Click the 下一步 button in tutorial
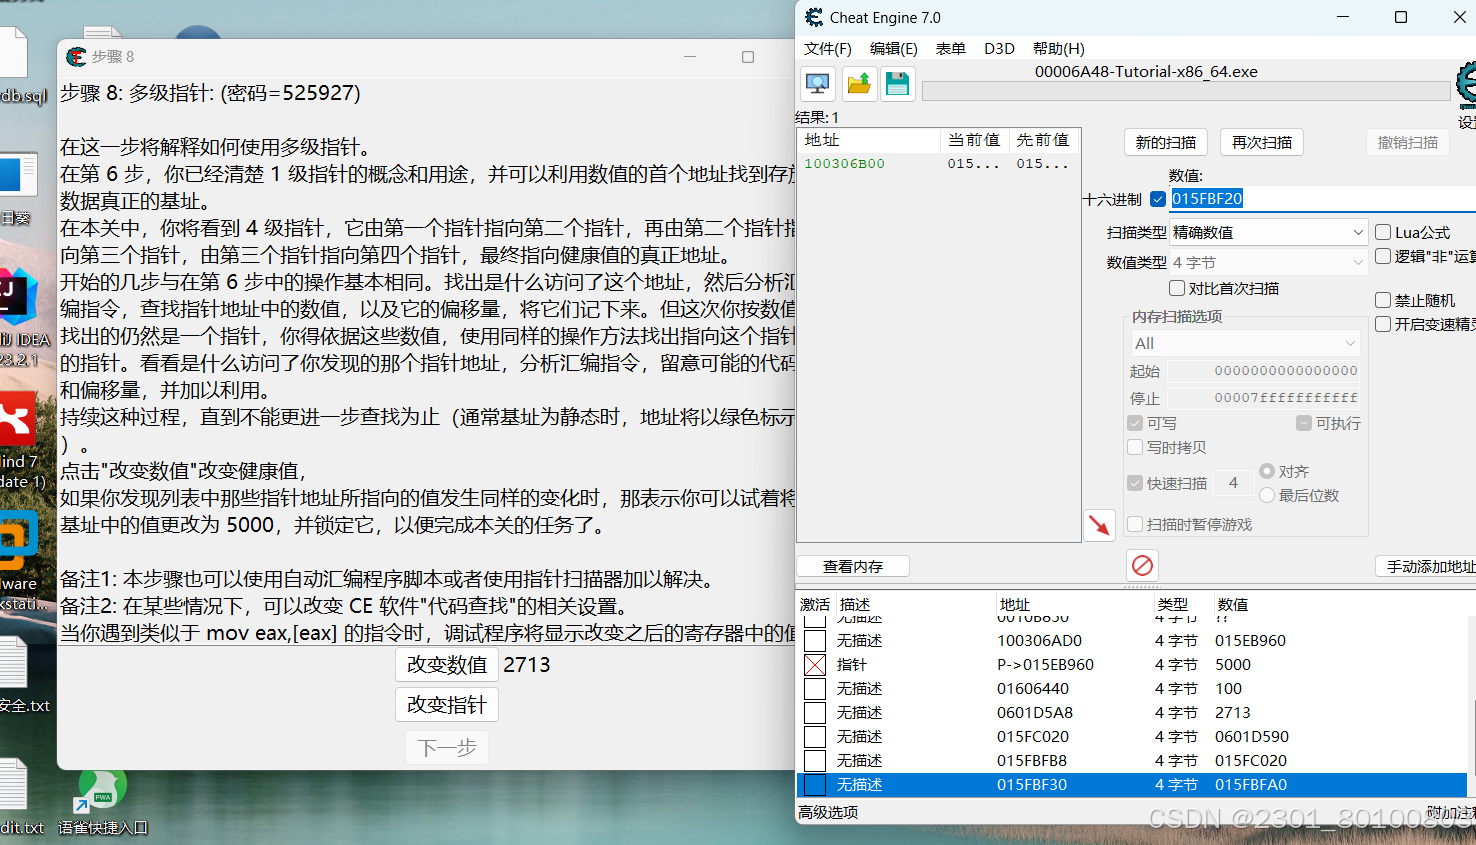Image resolution: width=1476 pixels, height=845 pixels. 447,748
